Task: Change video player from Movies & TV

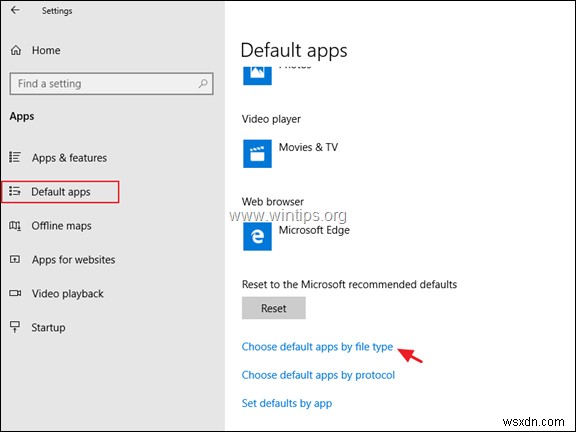Action: point(308,147)
